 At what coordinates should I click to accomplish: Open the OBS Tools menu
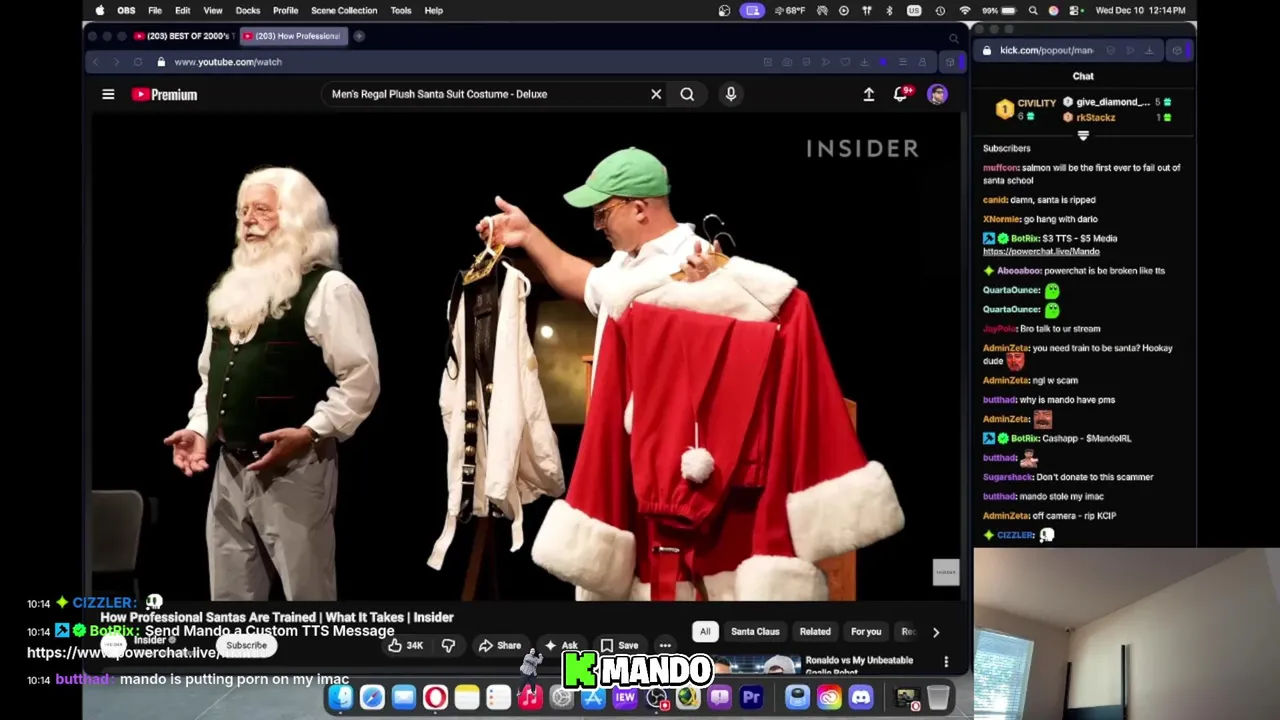[401, 10]
